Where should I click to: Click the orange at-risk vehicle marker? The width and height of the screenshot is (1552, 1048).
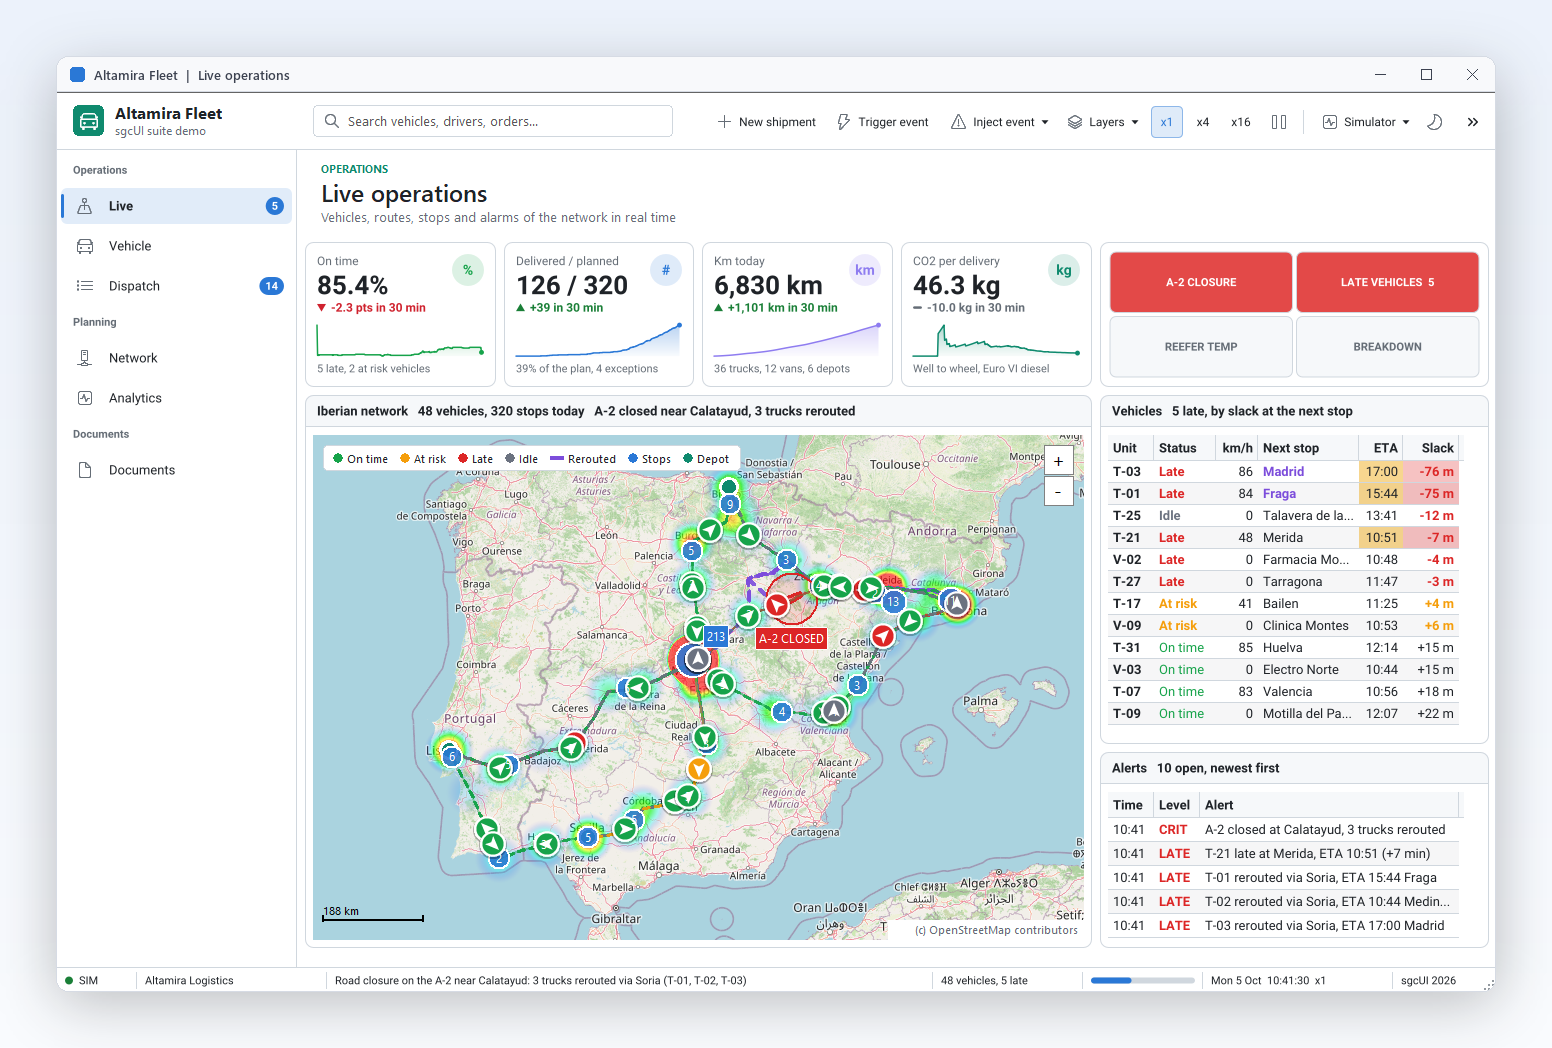click(699, 769)
